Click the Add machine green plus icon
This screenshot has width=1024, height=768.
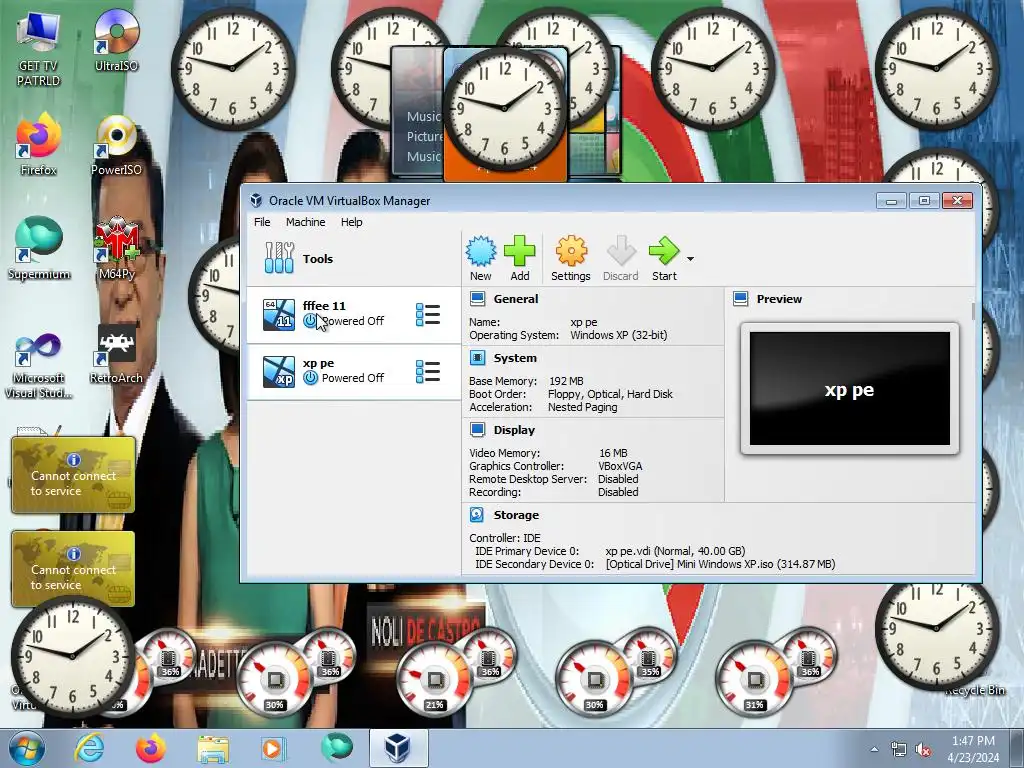click(x=520, y=259)
